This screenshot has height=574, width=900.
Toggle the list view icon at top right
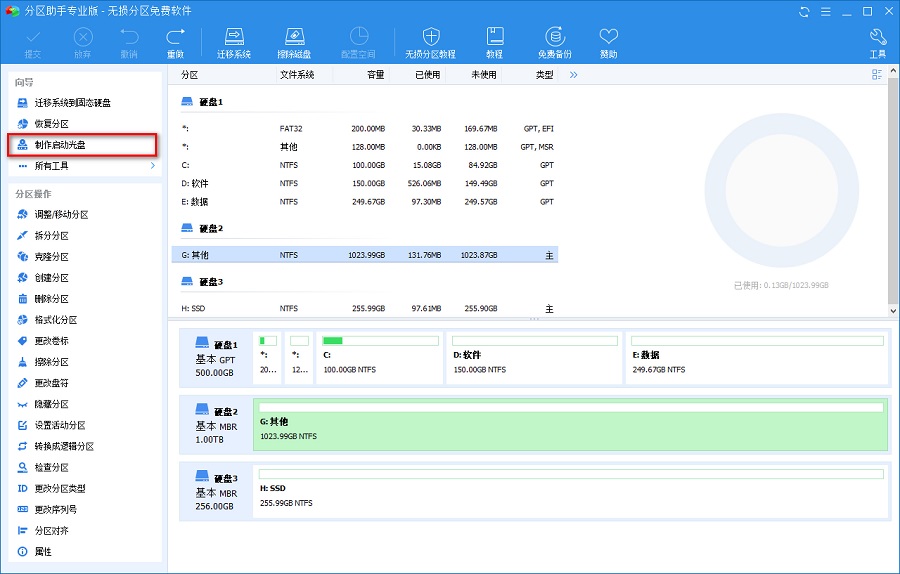click(x=877, y=75)
